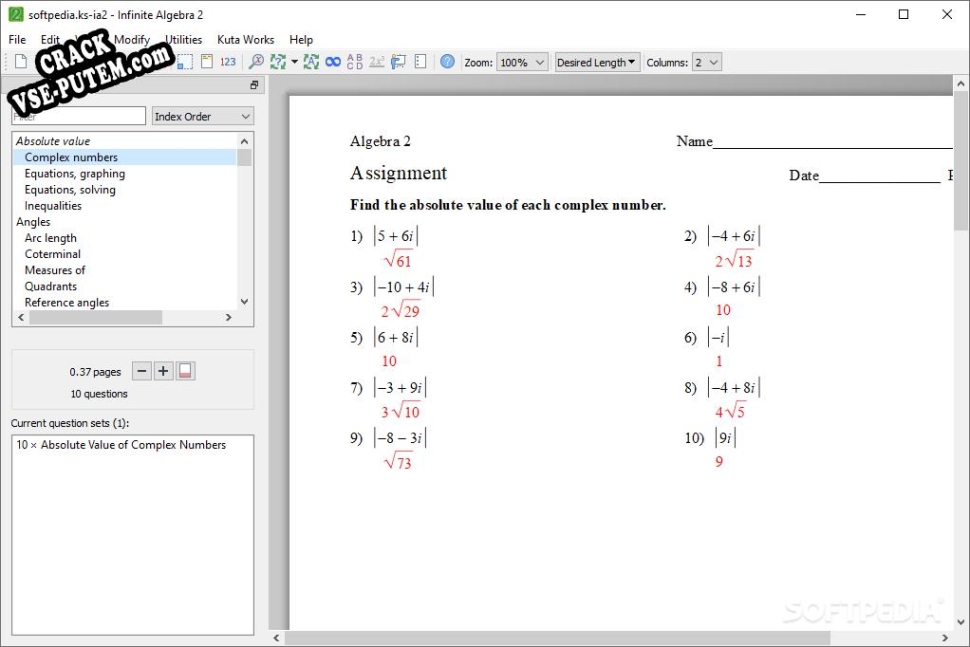Click the regenerate answers icon with letter A
970x647 pixels.
click(x=311, y=61)
